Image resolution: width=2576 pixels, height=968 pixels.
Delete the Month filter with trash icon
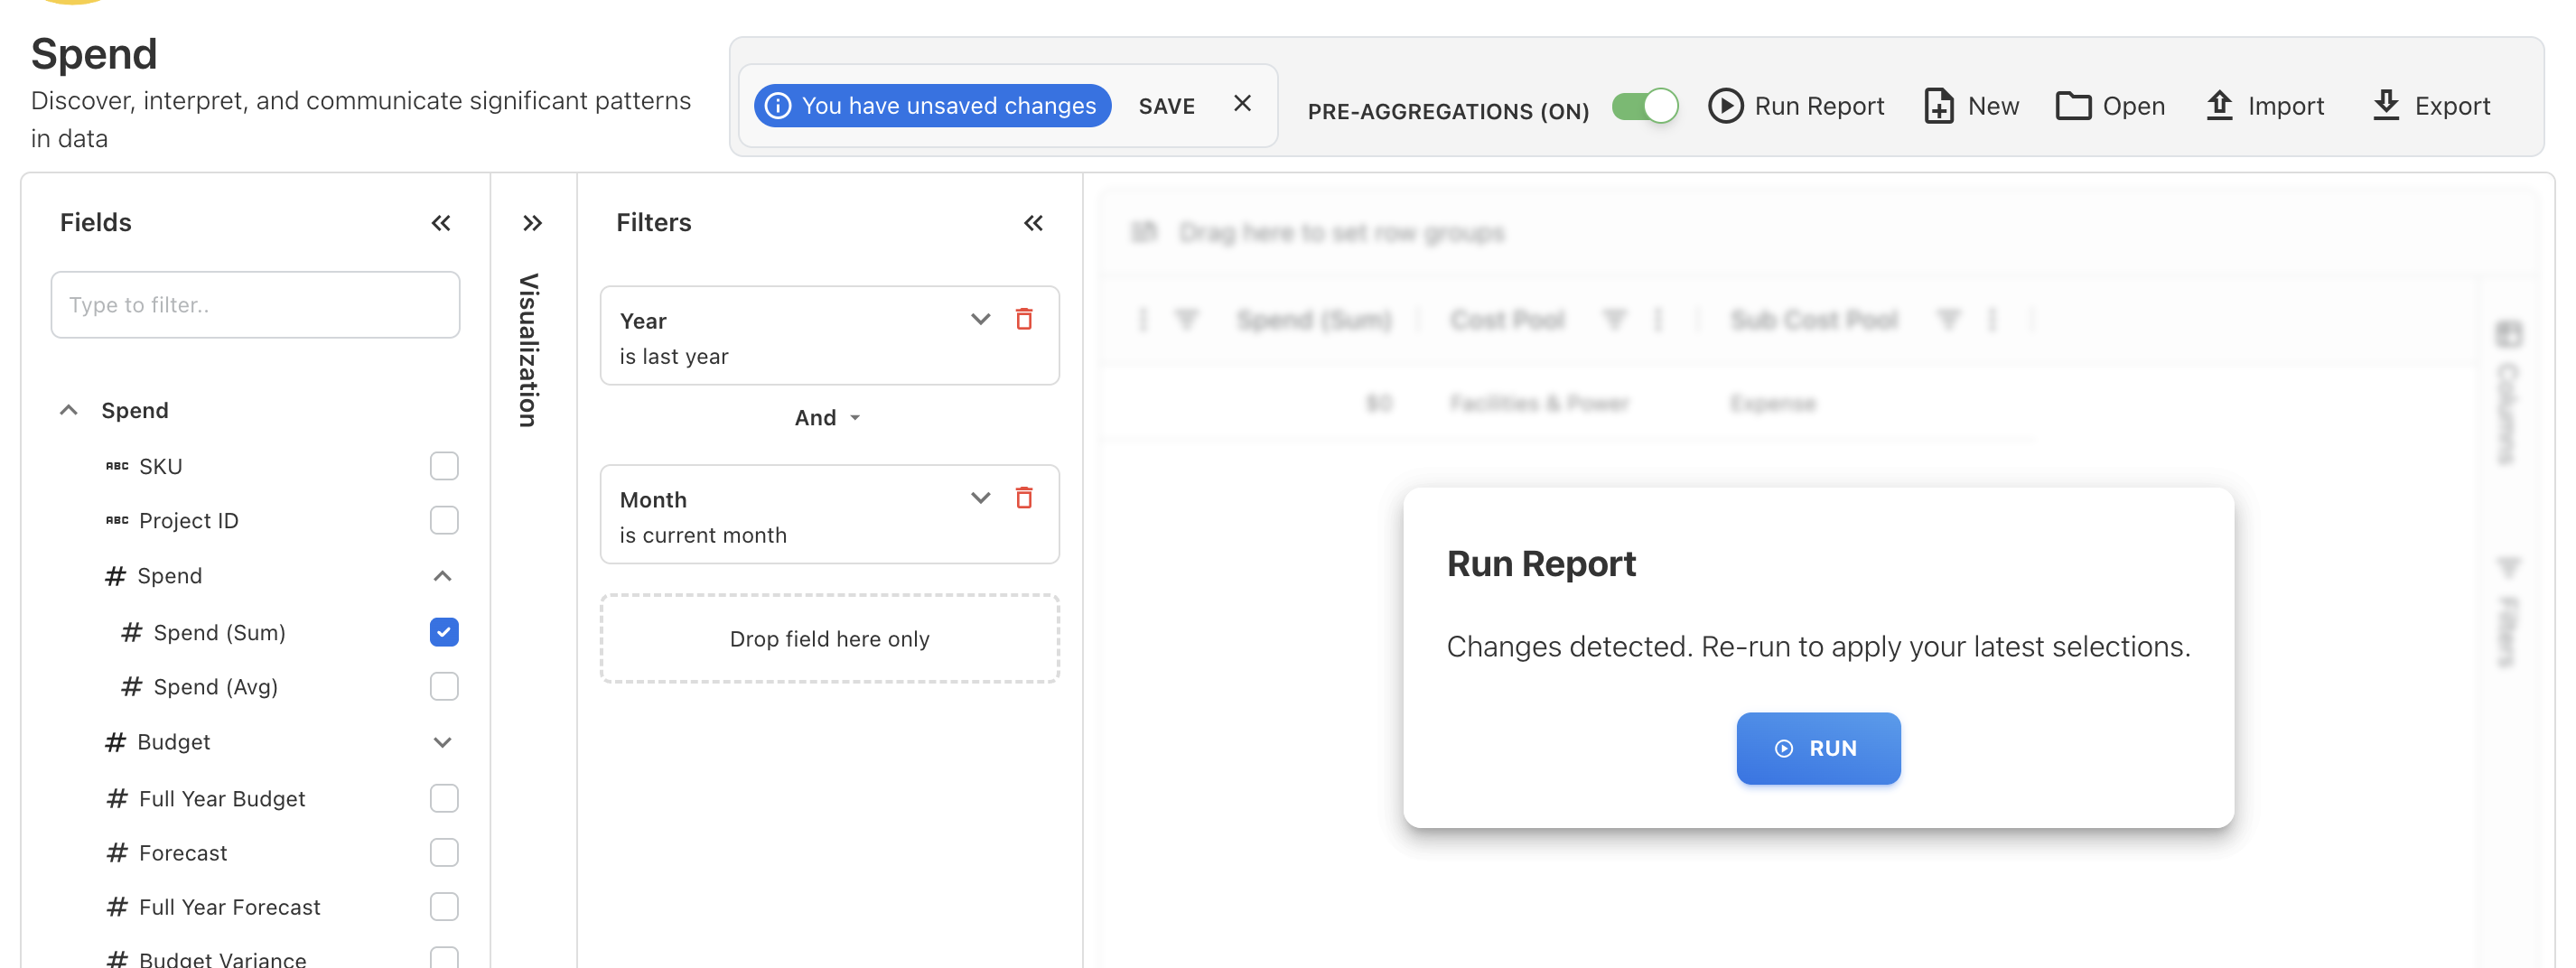point(1023,498)
